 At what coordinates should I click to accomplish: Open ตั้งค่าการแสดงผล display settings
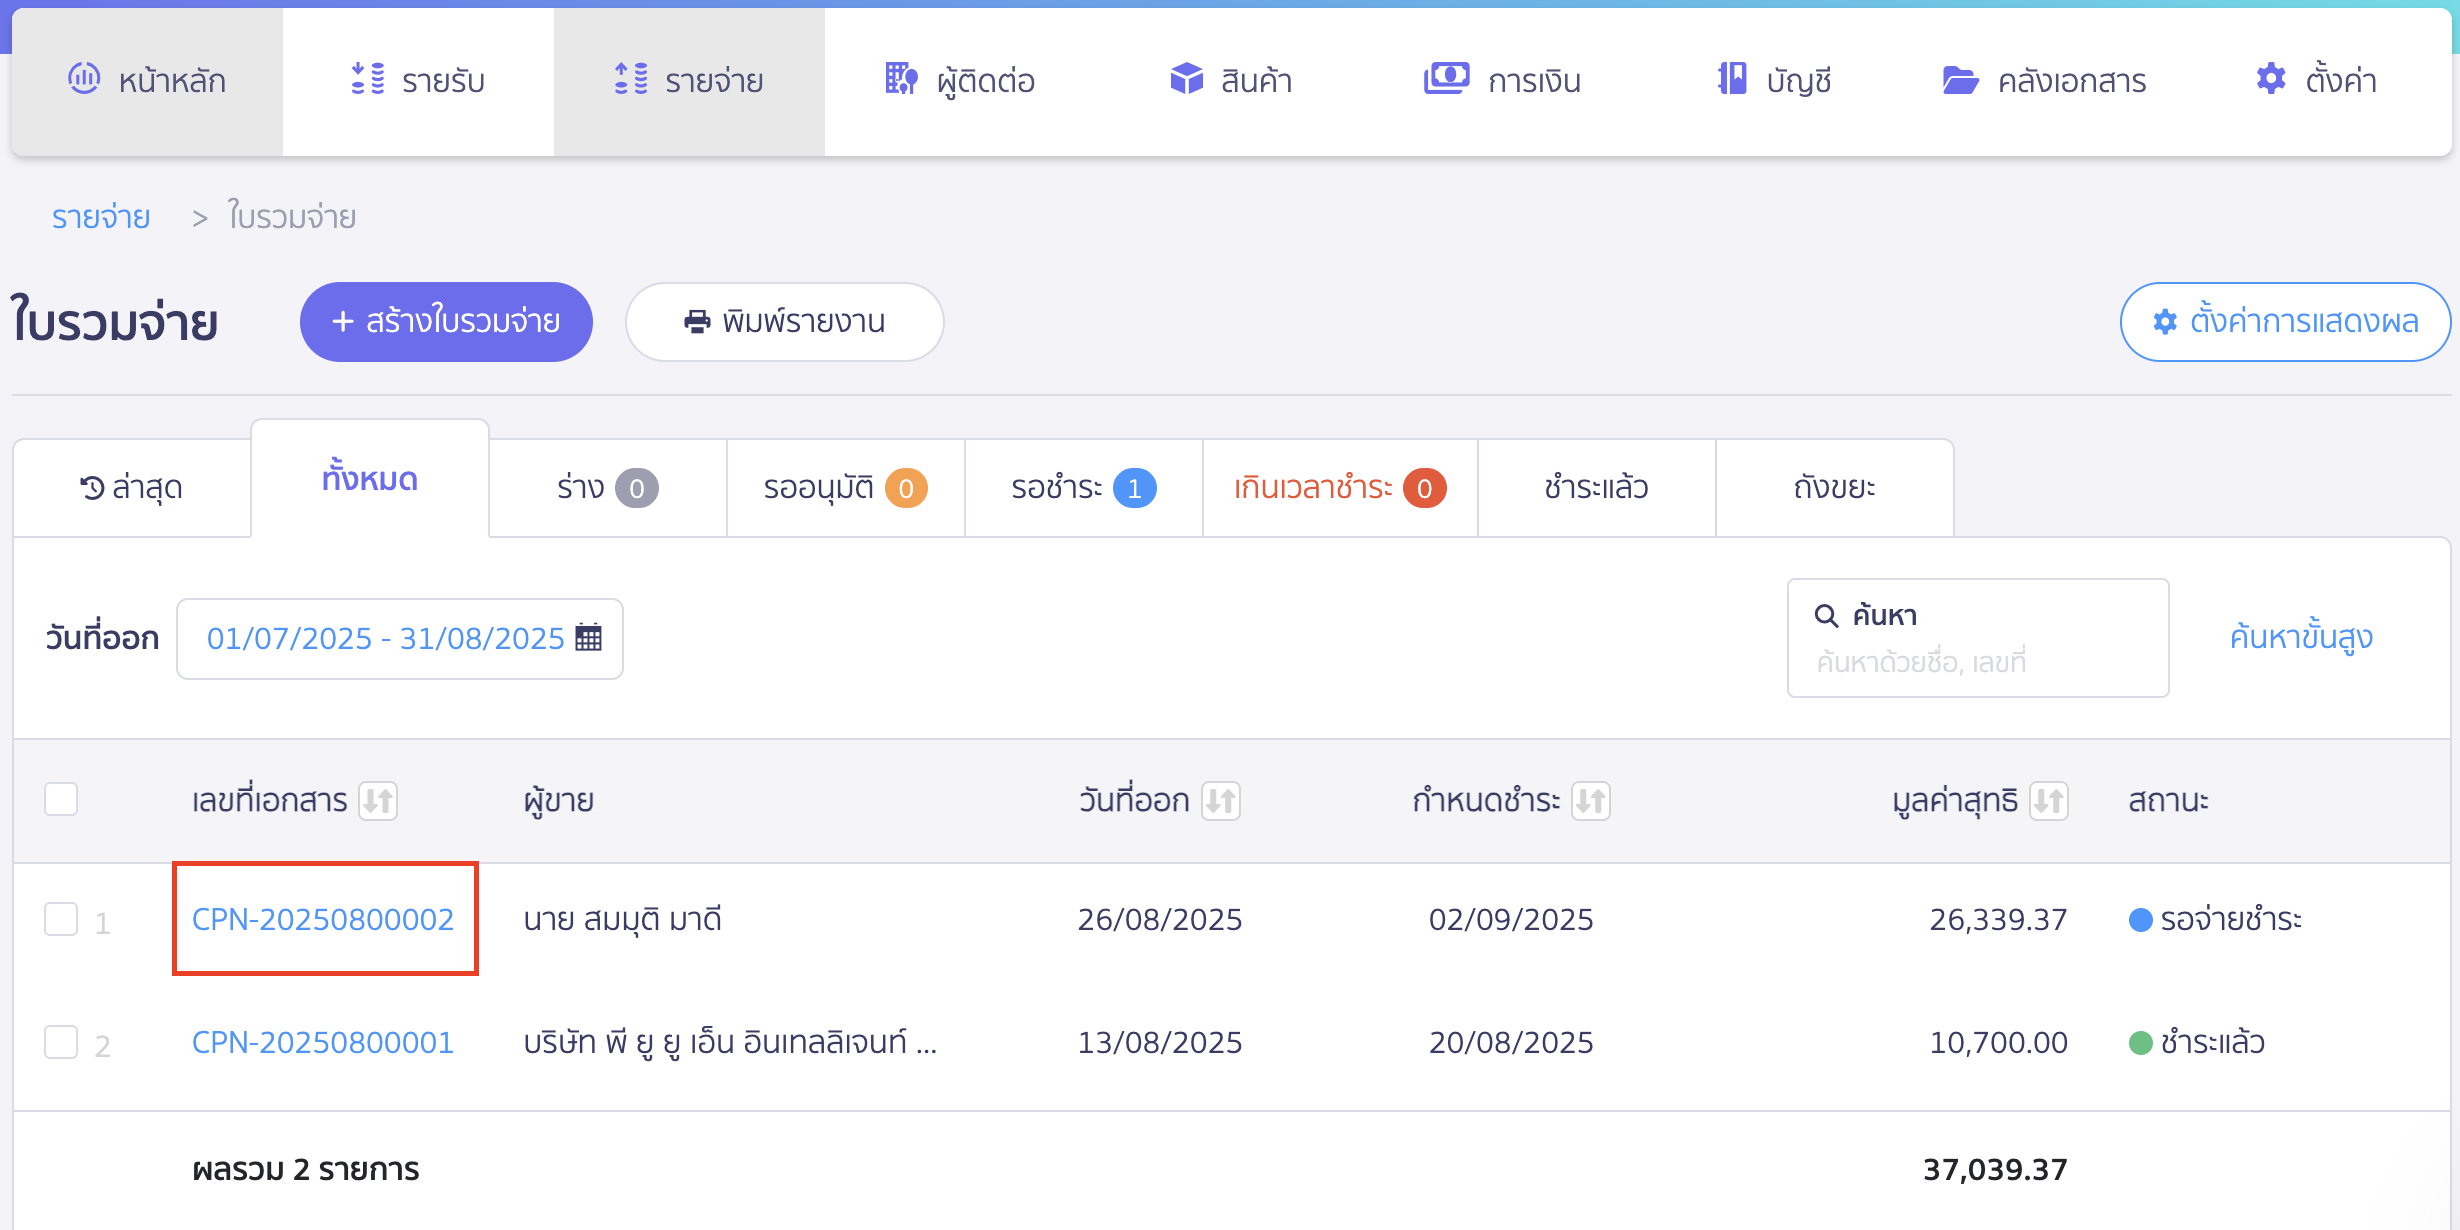pyautogui.click(x=2285, y=322)
